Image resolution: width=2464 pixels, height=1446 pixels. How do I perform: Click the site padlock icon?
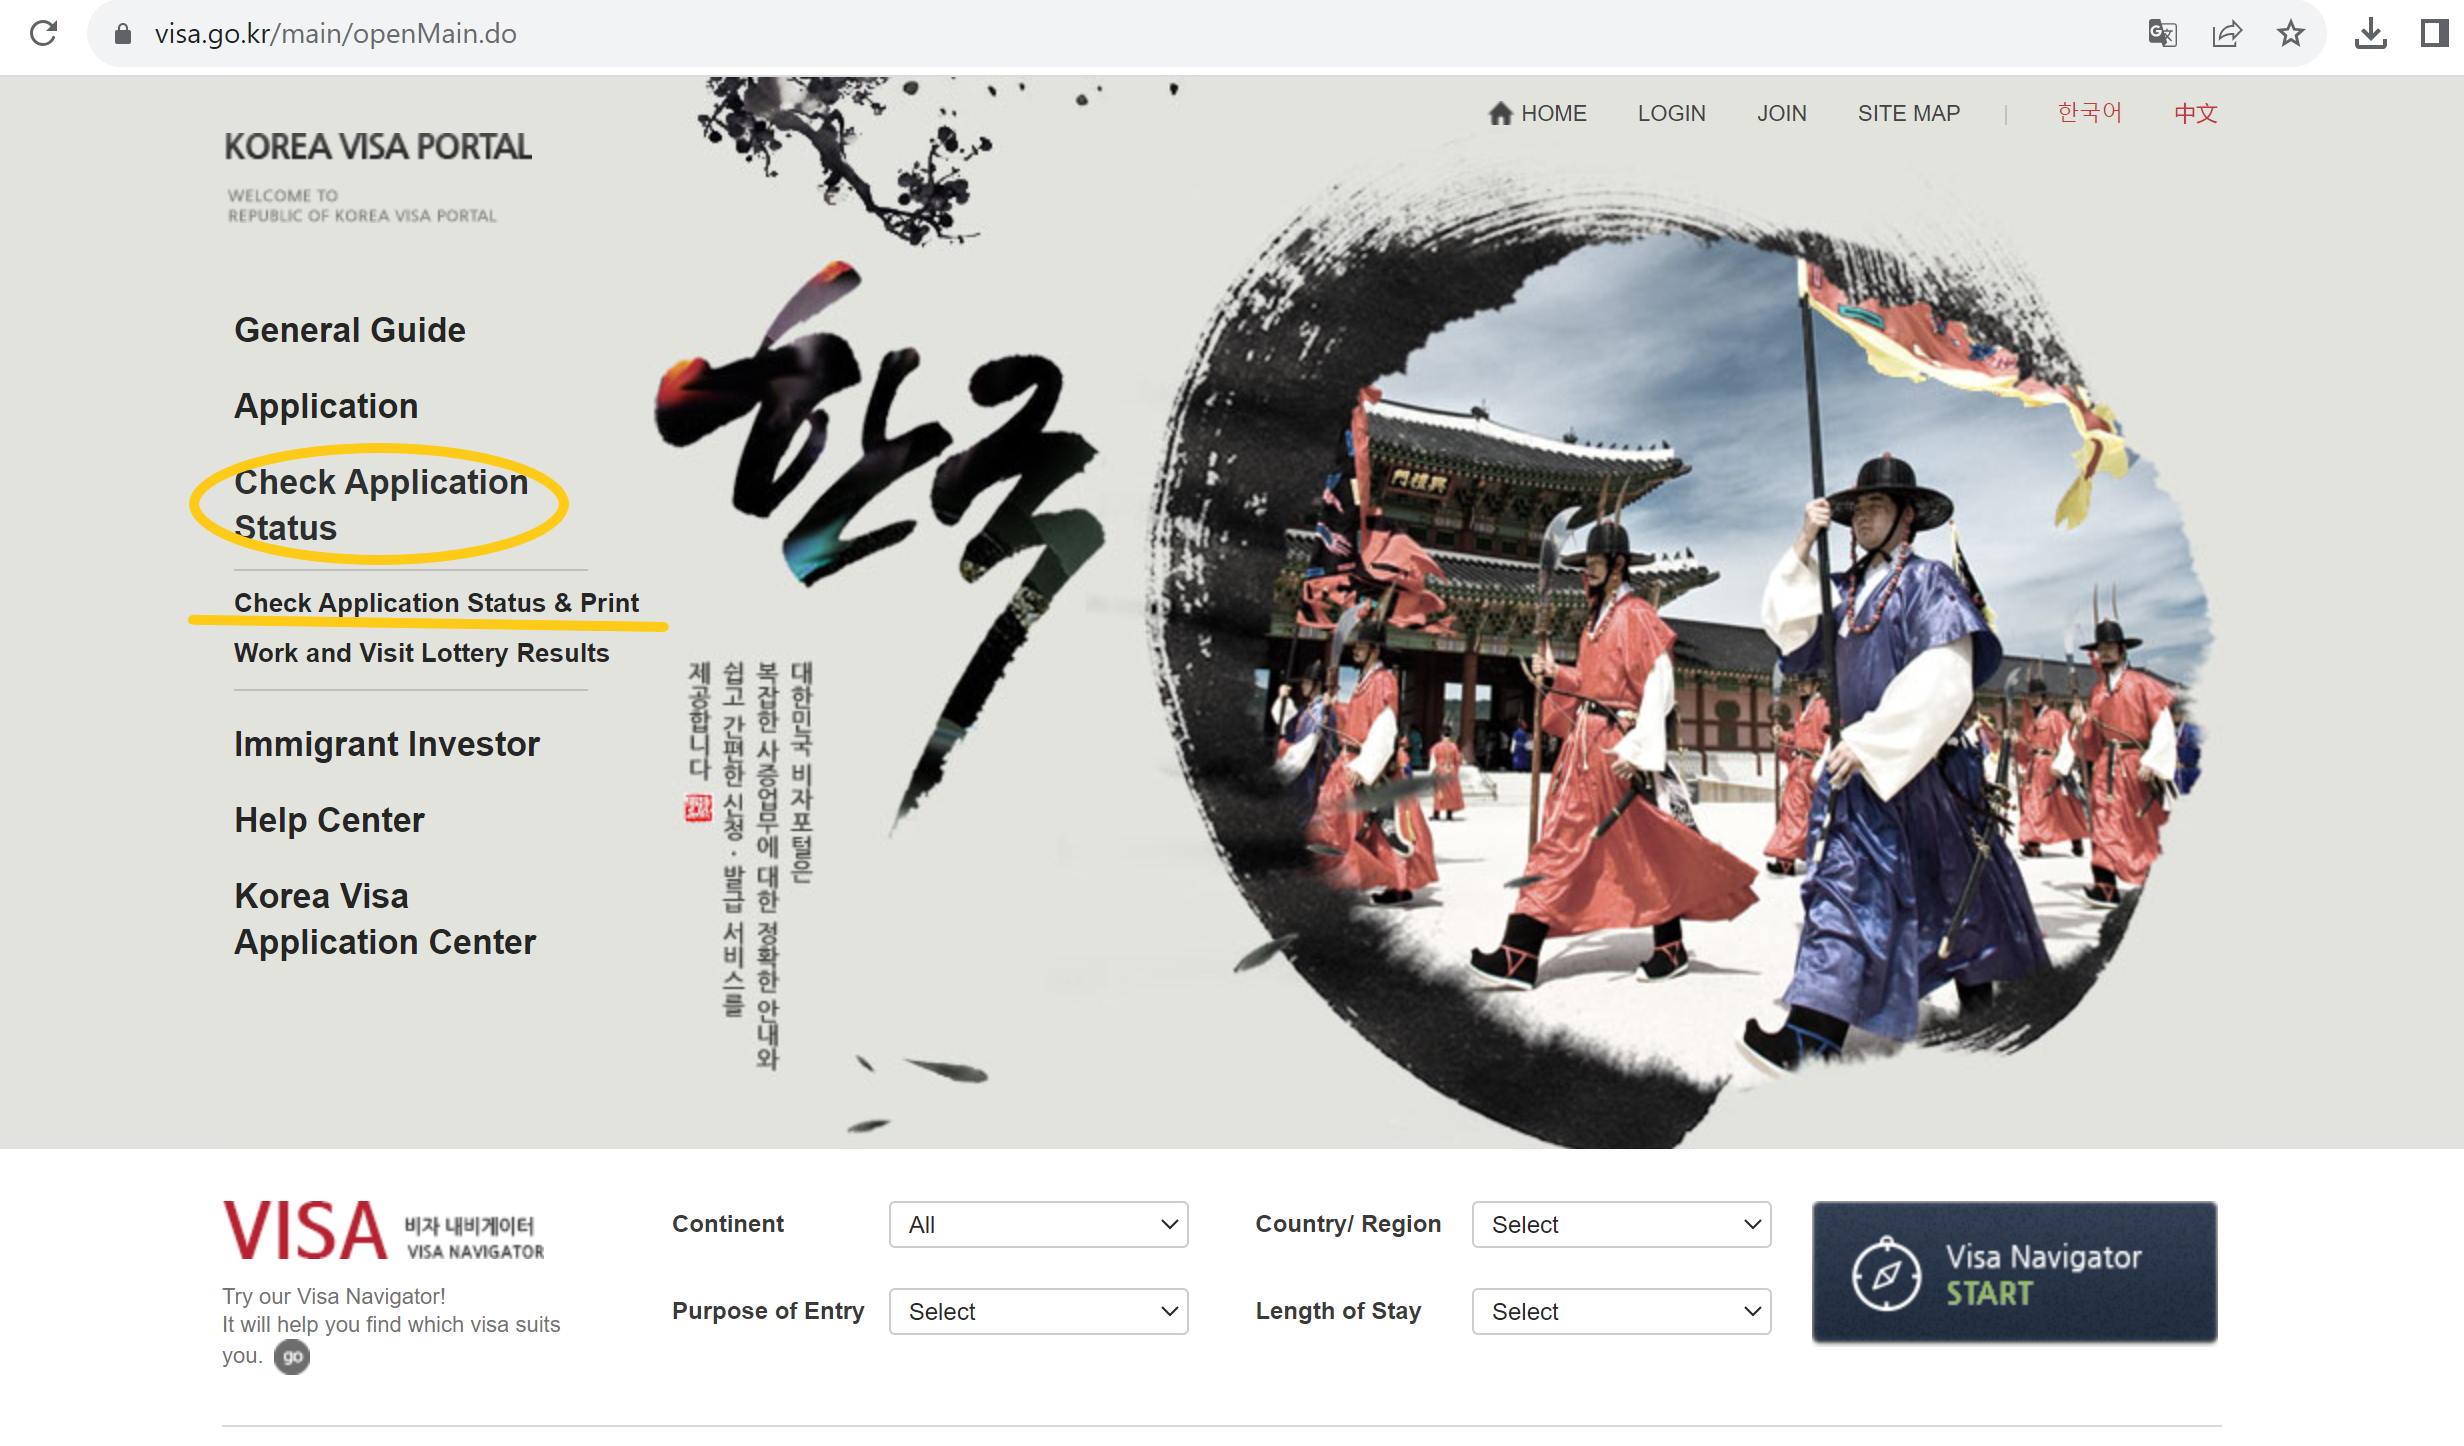[x=123, y=34]
